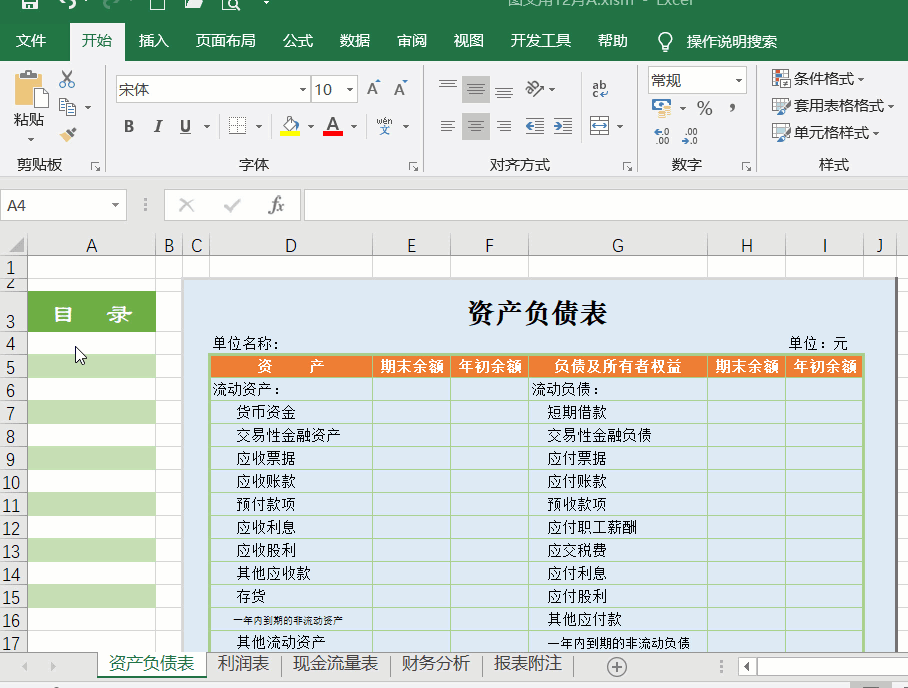Screen dimensions: 908x688
Task: Expand the number format combo box
Action: click(x=739, y=80)
